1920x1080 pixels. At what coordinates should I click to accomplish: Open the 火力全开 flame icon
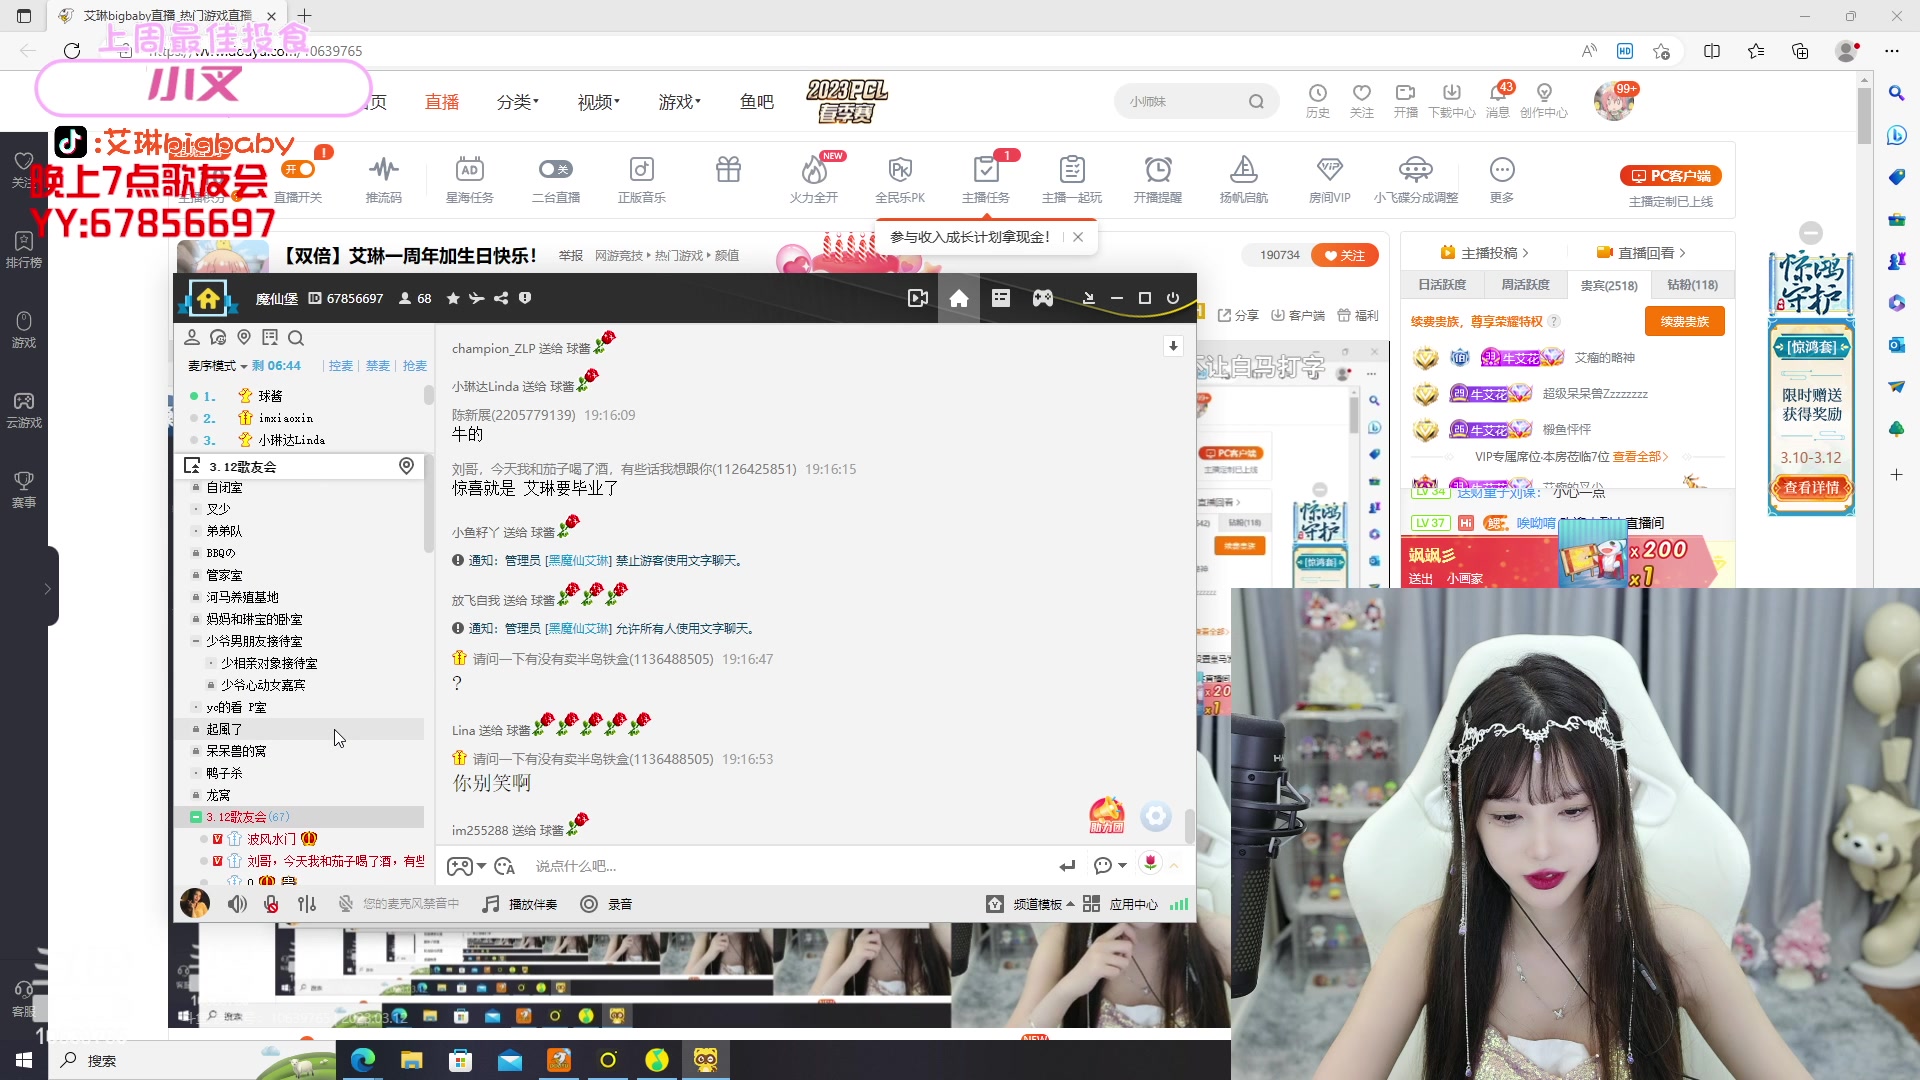(813, 180)
